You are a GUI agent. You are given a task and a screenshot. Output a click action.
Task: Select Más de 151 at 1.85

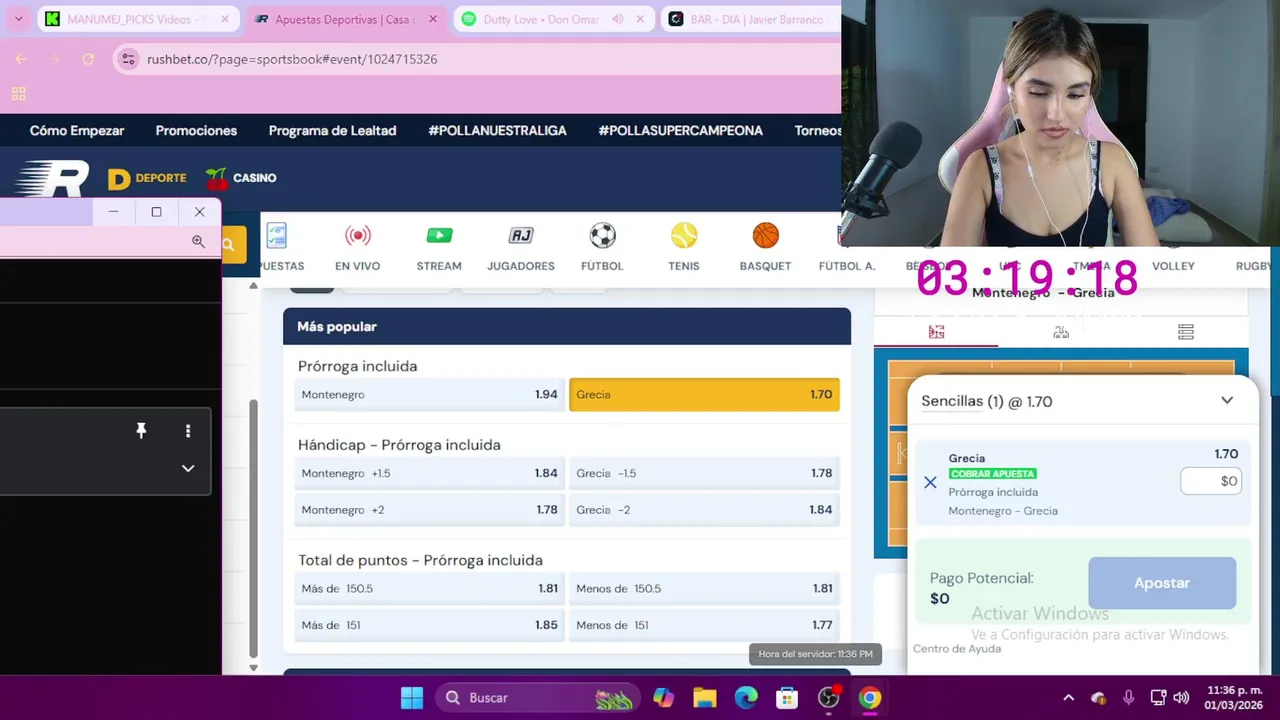coord(428,625)
